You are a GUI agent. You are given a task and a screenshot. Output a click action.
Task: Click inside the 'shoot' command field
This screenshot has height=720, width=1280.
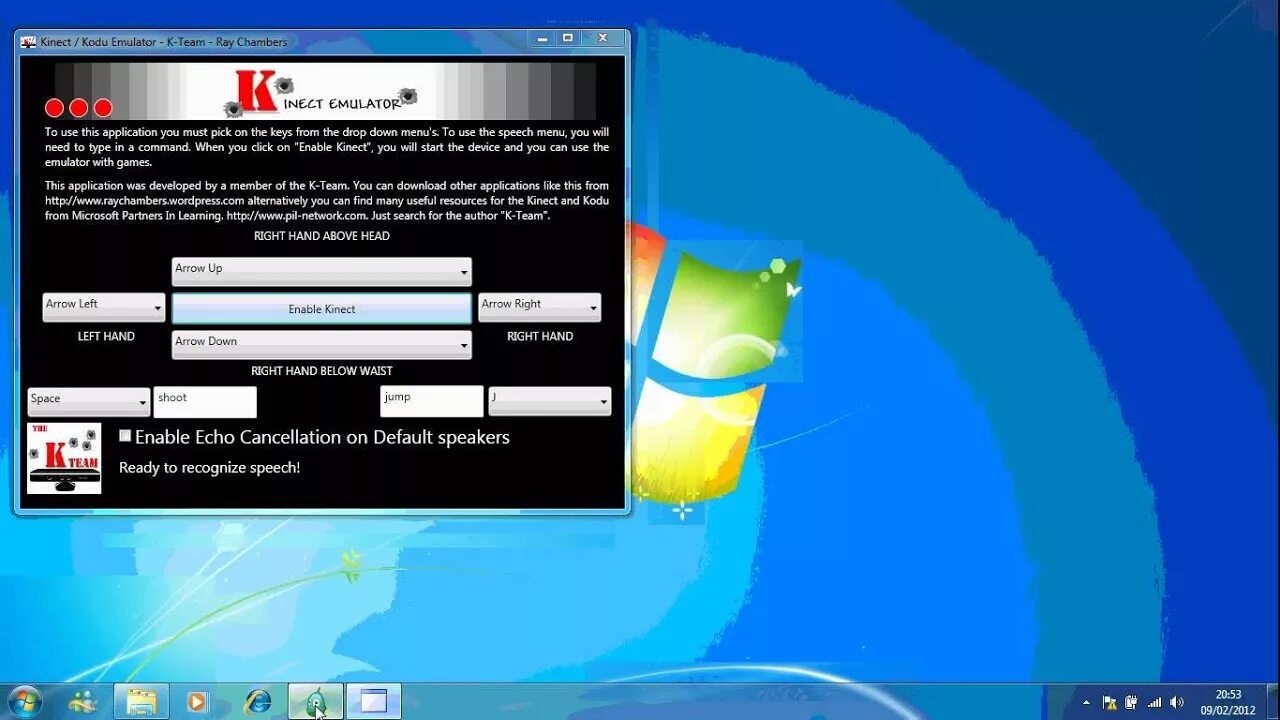pyautogui.click(x=205, y=401)
